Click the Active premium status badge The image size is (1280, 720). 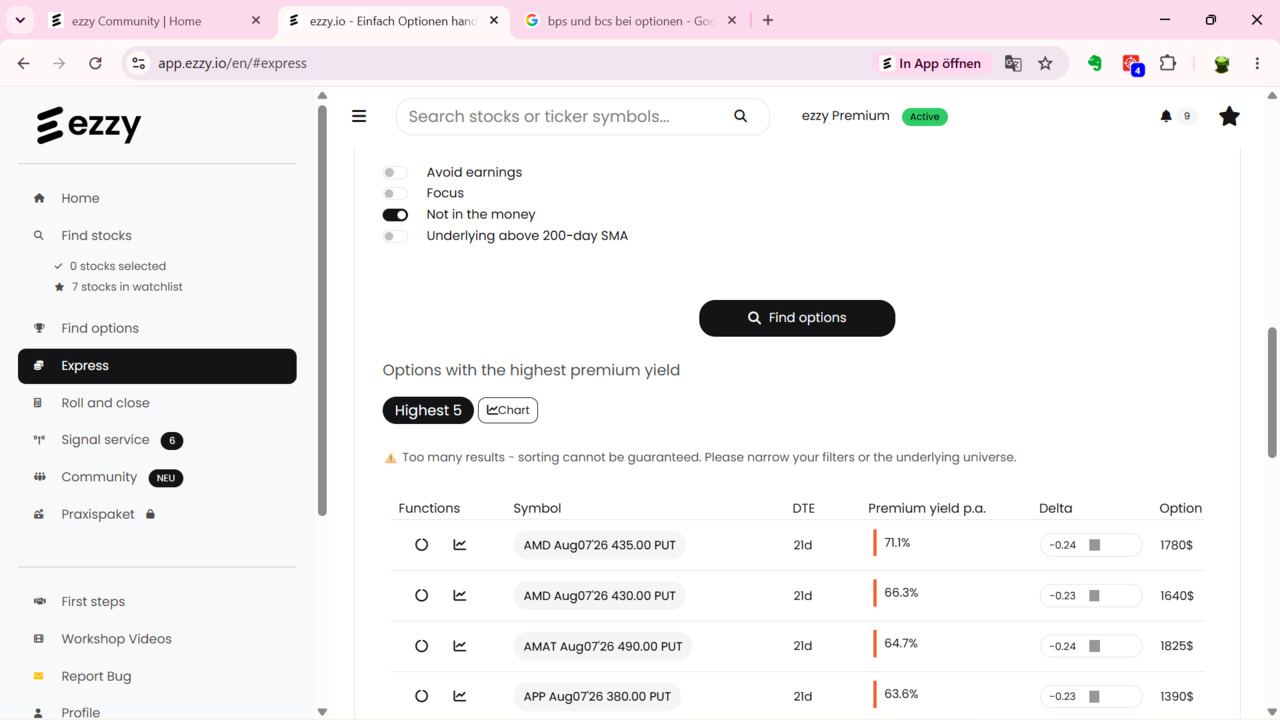924,117
